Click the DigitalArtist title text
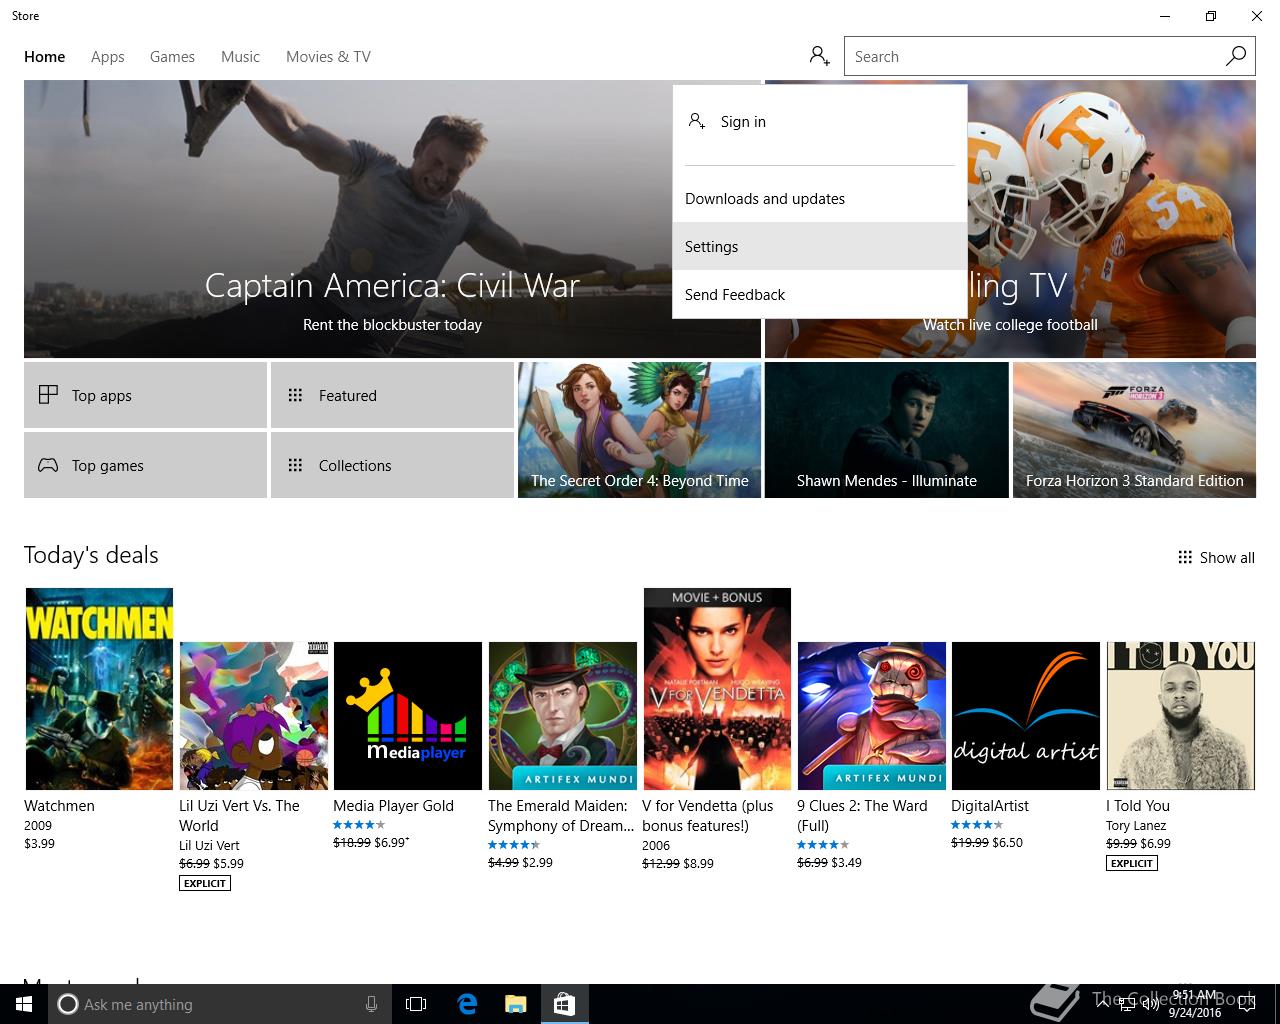Viewport: 1280px width, 1024px height. pos(990,805)
